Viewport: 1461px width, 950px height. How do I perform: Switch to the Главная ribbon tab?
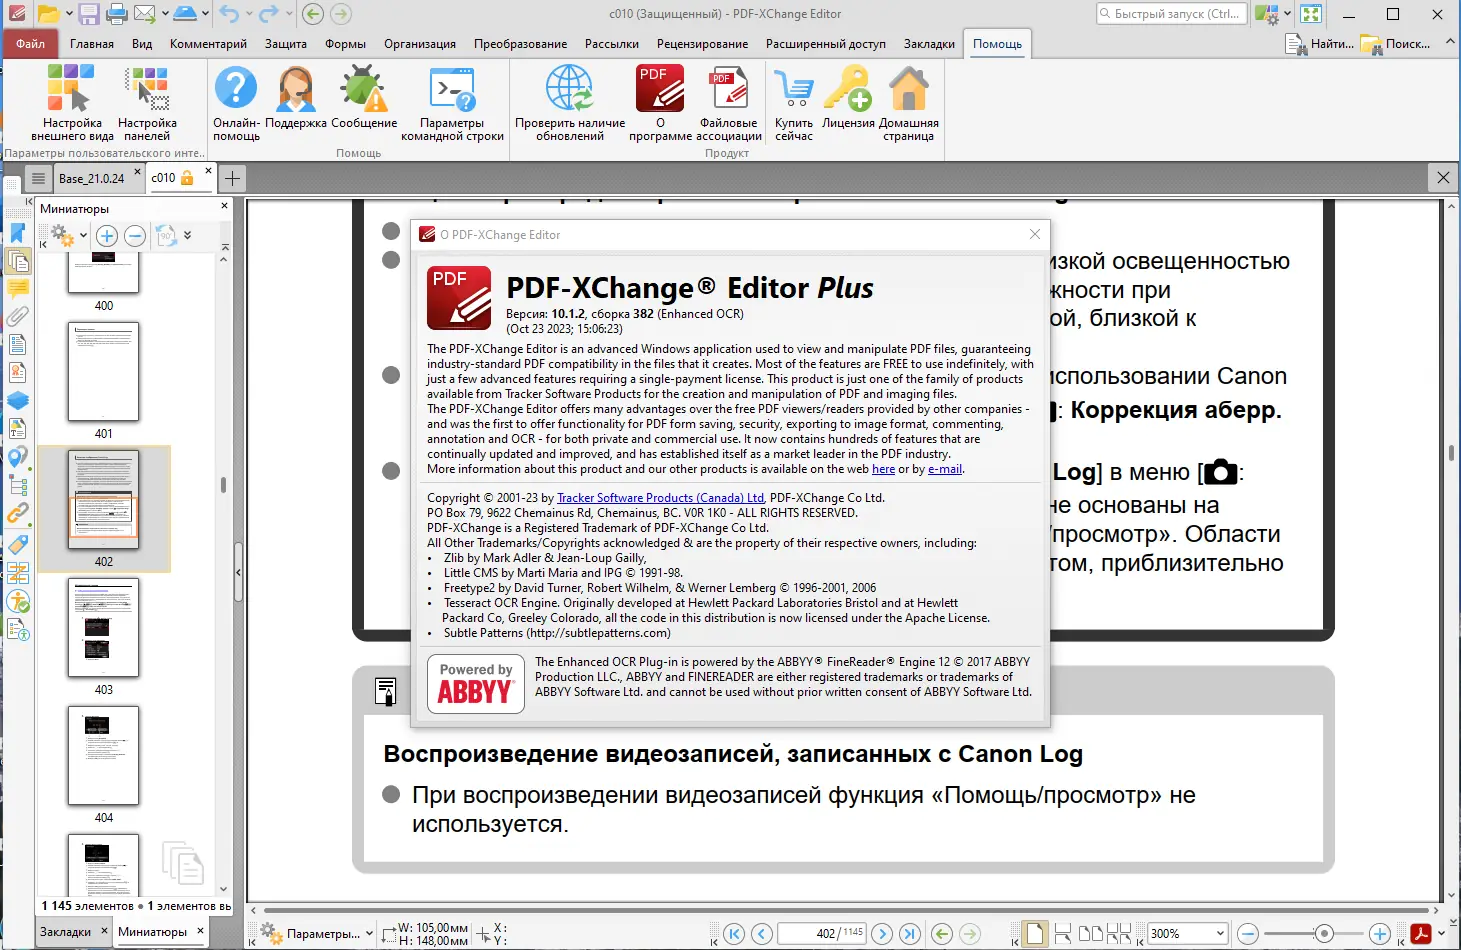pos(92,44)
